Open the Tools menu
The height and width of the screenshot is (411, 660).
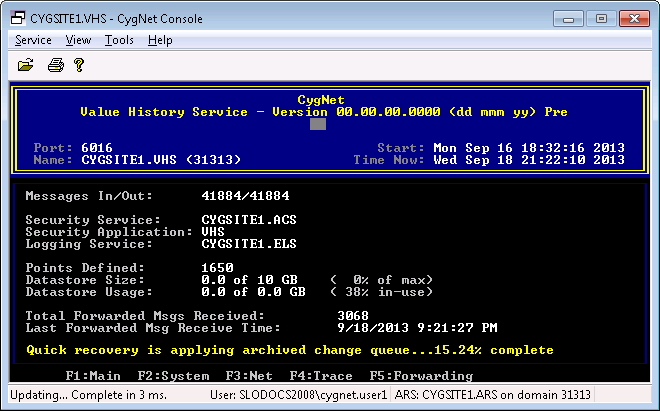pos(119,40)
